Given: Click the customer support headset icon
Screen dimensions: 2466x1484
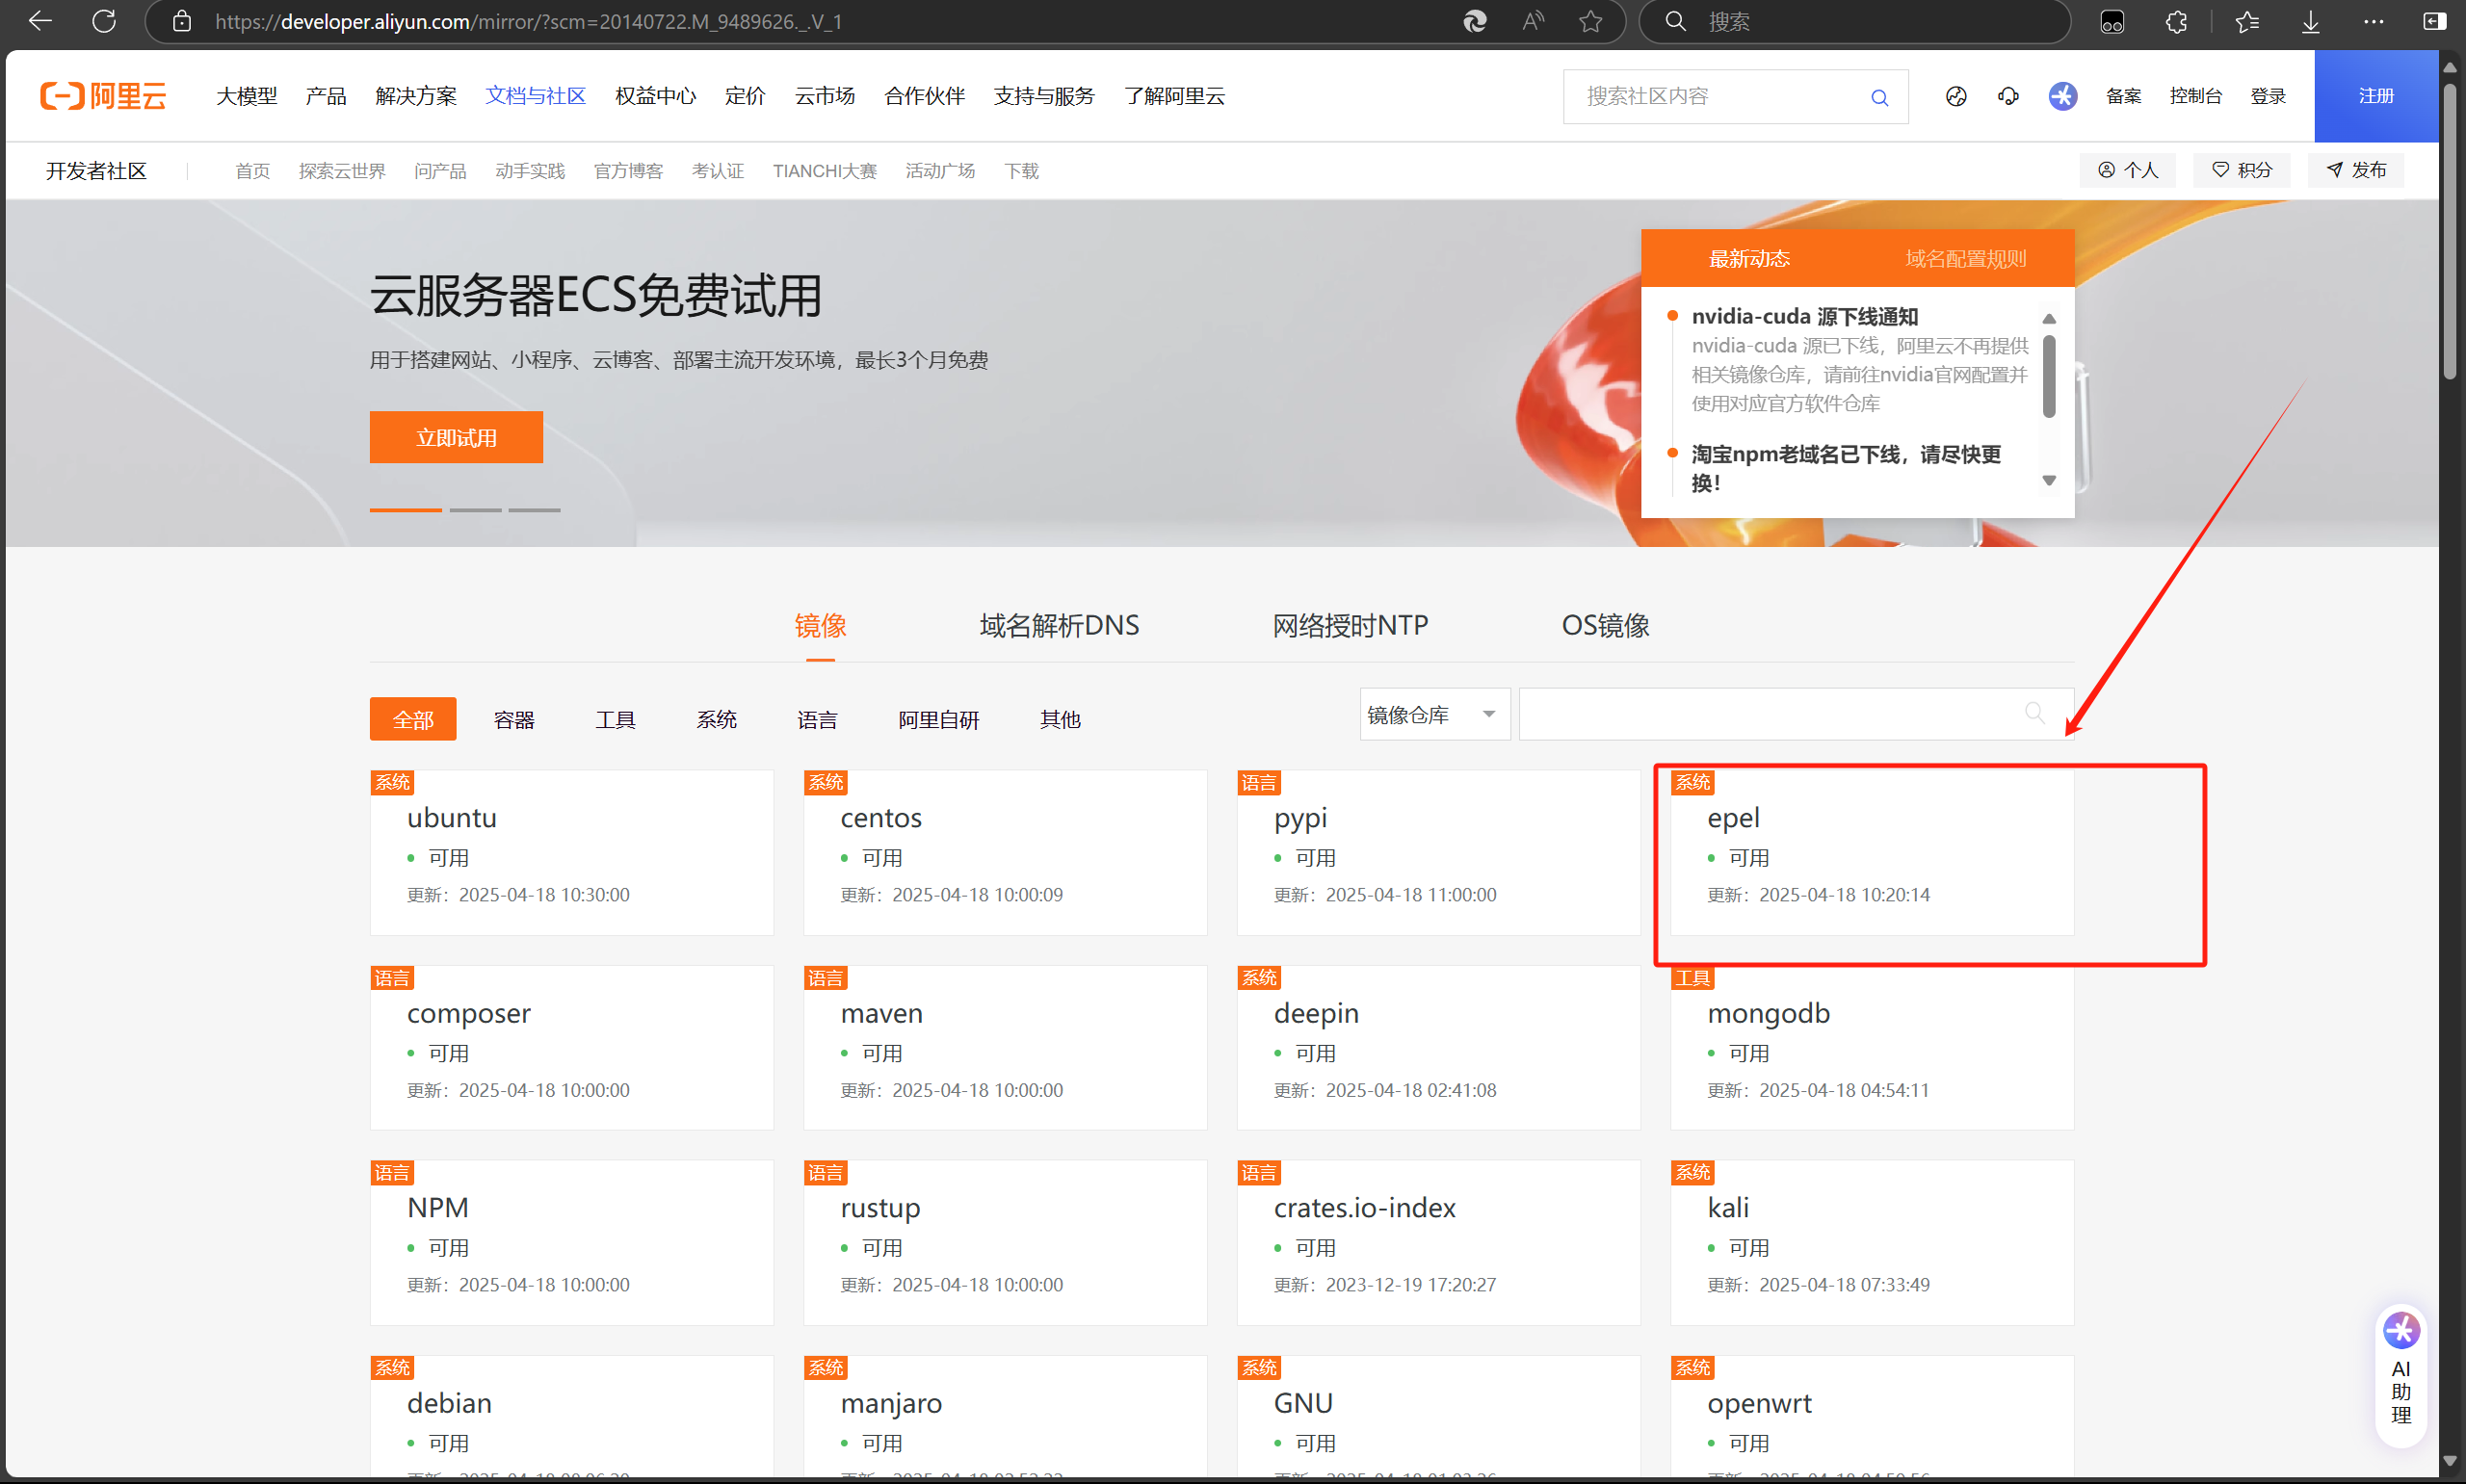Looking at the screenshot, I should click(2009, 96).
